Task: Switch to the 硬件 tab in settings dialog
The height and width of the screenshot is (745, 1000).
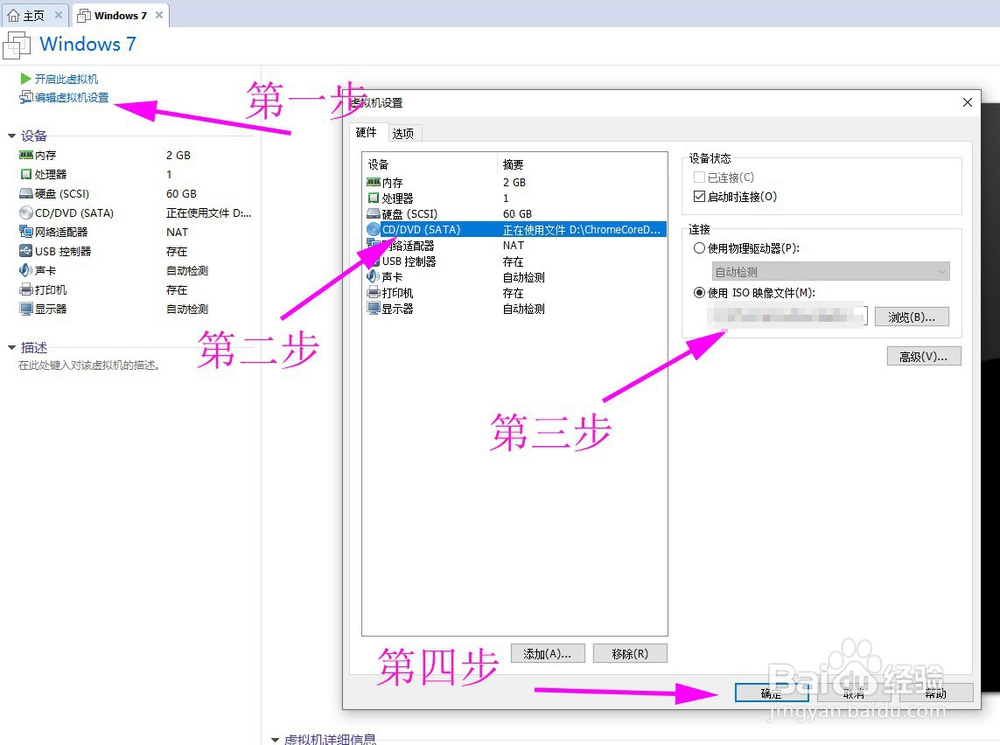Action: 366,132
